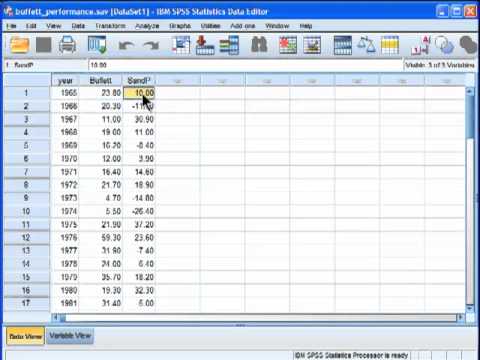
Task: Print the data with printer icon
Action: (67, 45)
